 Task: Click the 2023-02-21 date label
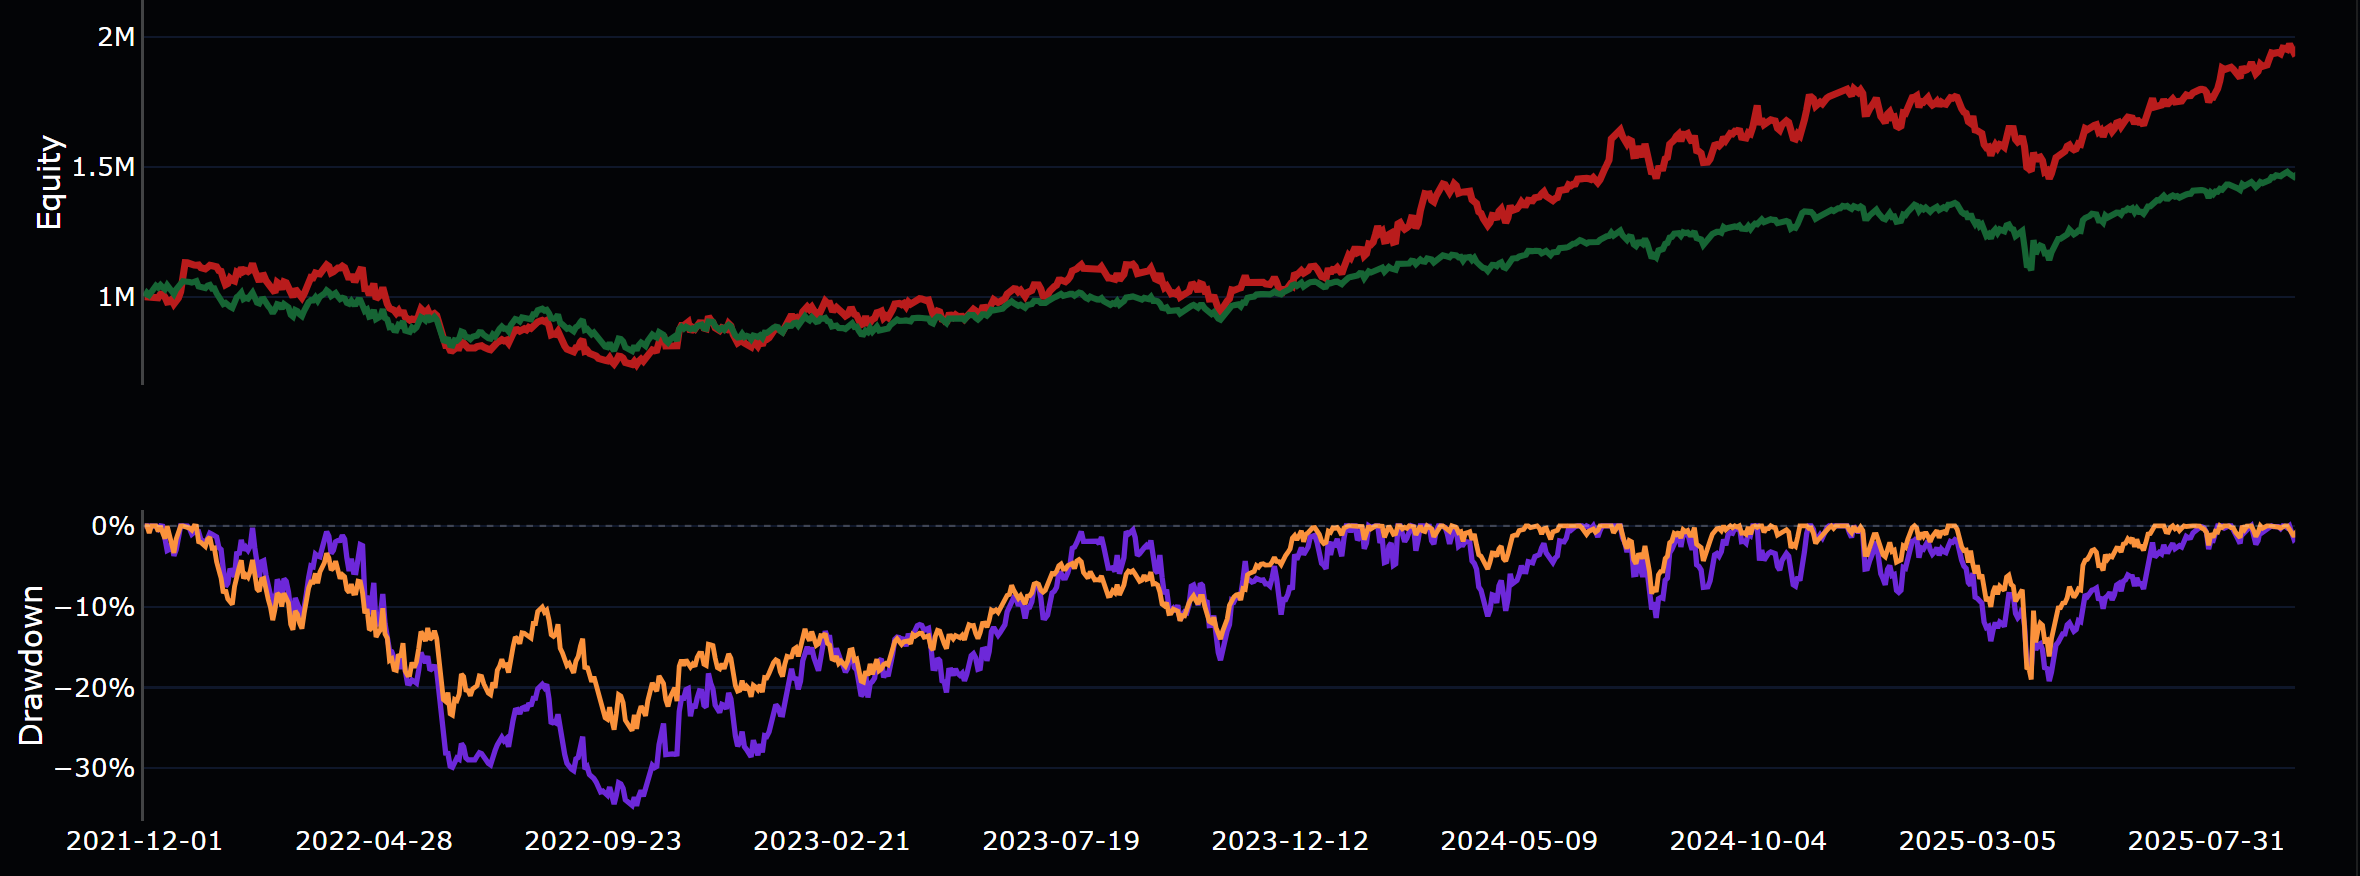click(831, 841)
